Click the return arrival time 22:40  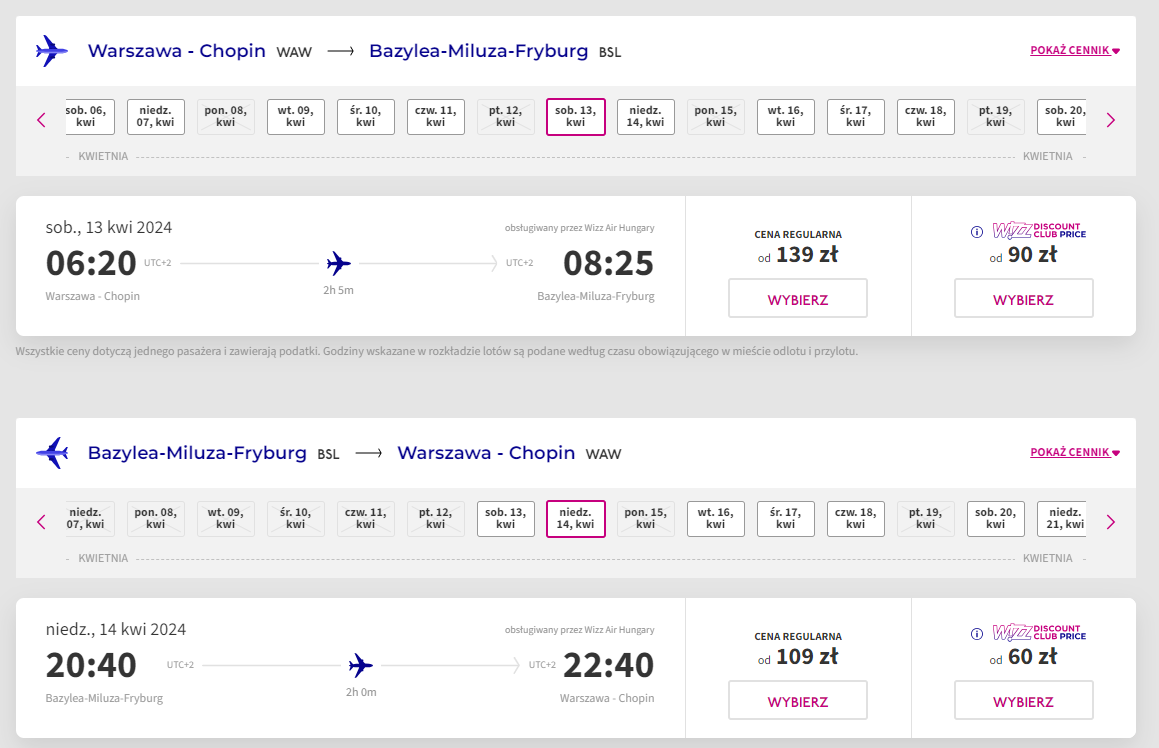[x=608, y=665]
